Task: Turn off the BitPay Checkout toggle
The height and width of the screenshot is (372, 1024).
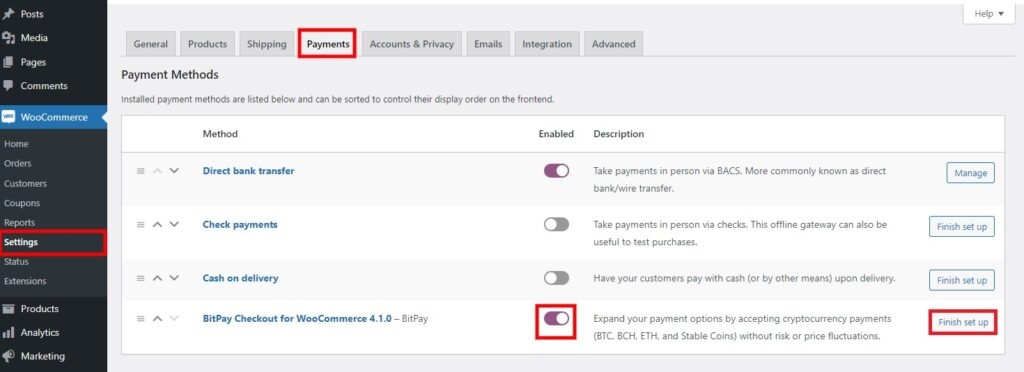Action: 556,318
